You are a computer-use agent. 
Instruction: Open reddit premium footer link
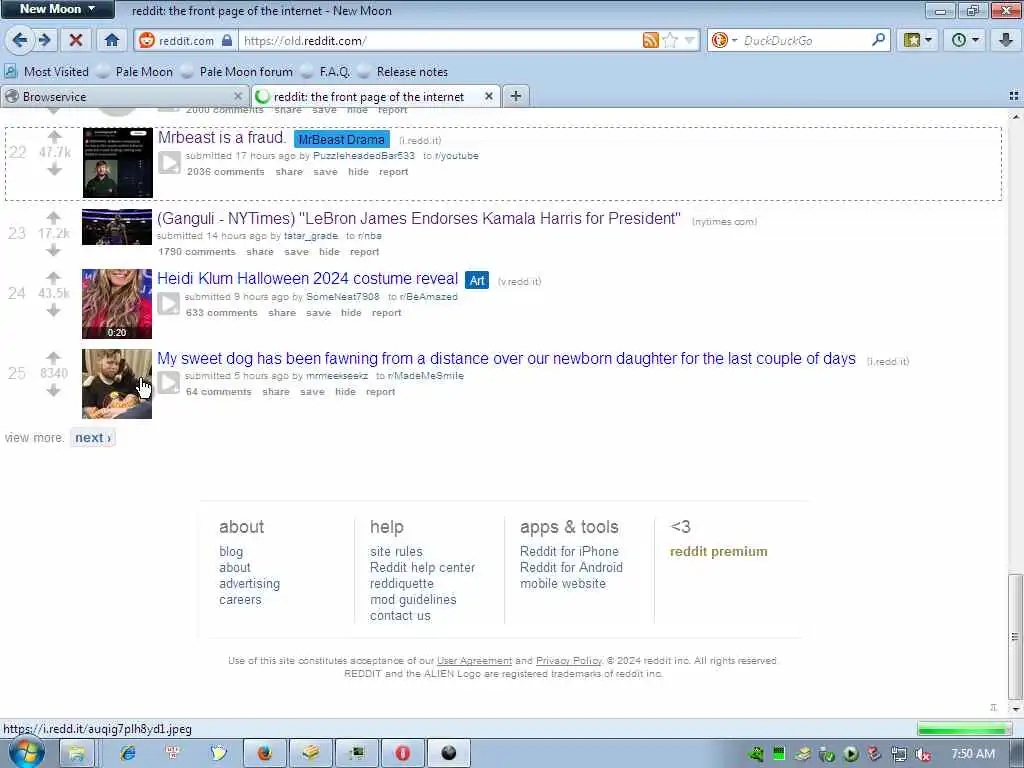coord(718,551)
